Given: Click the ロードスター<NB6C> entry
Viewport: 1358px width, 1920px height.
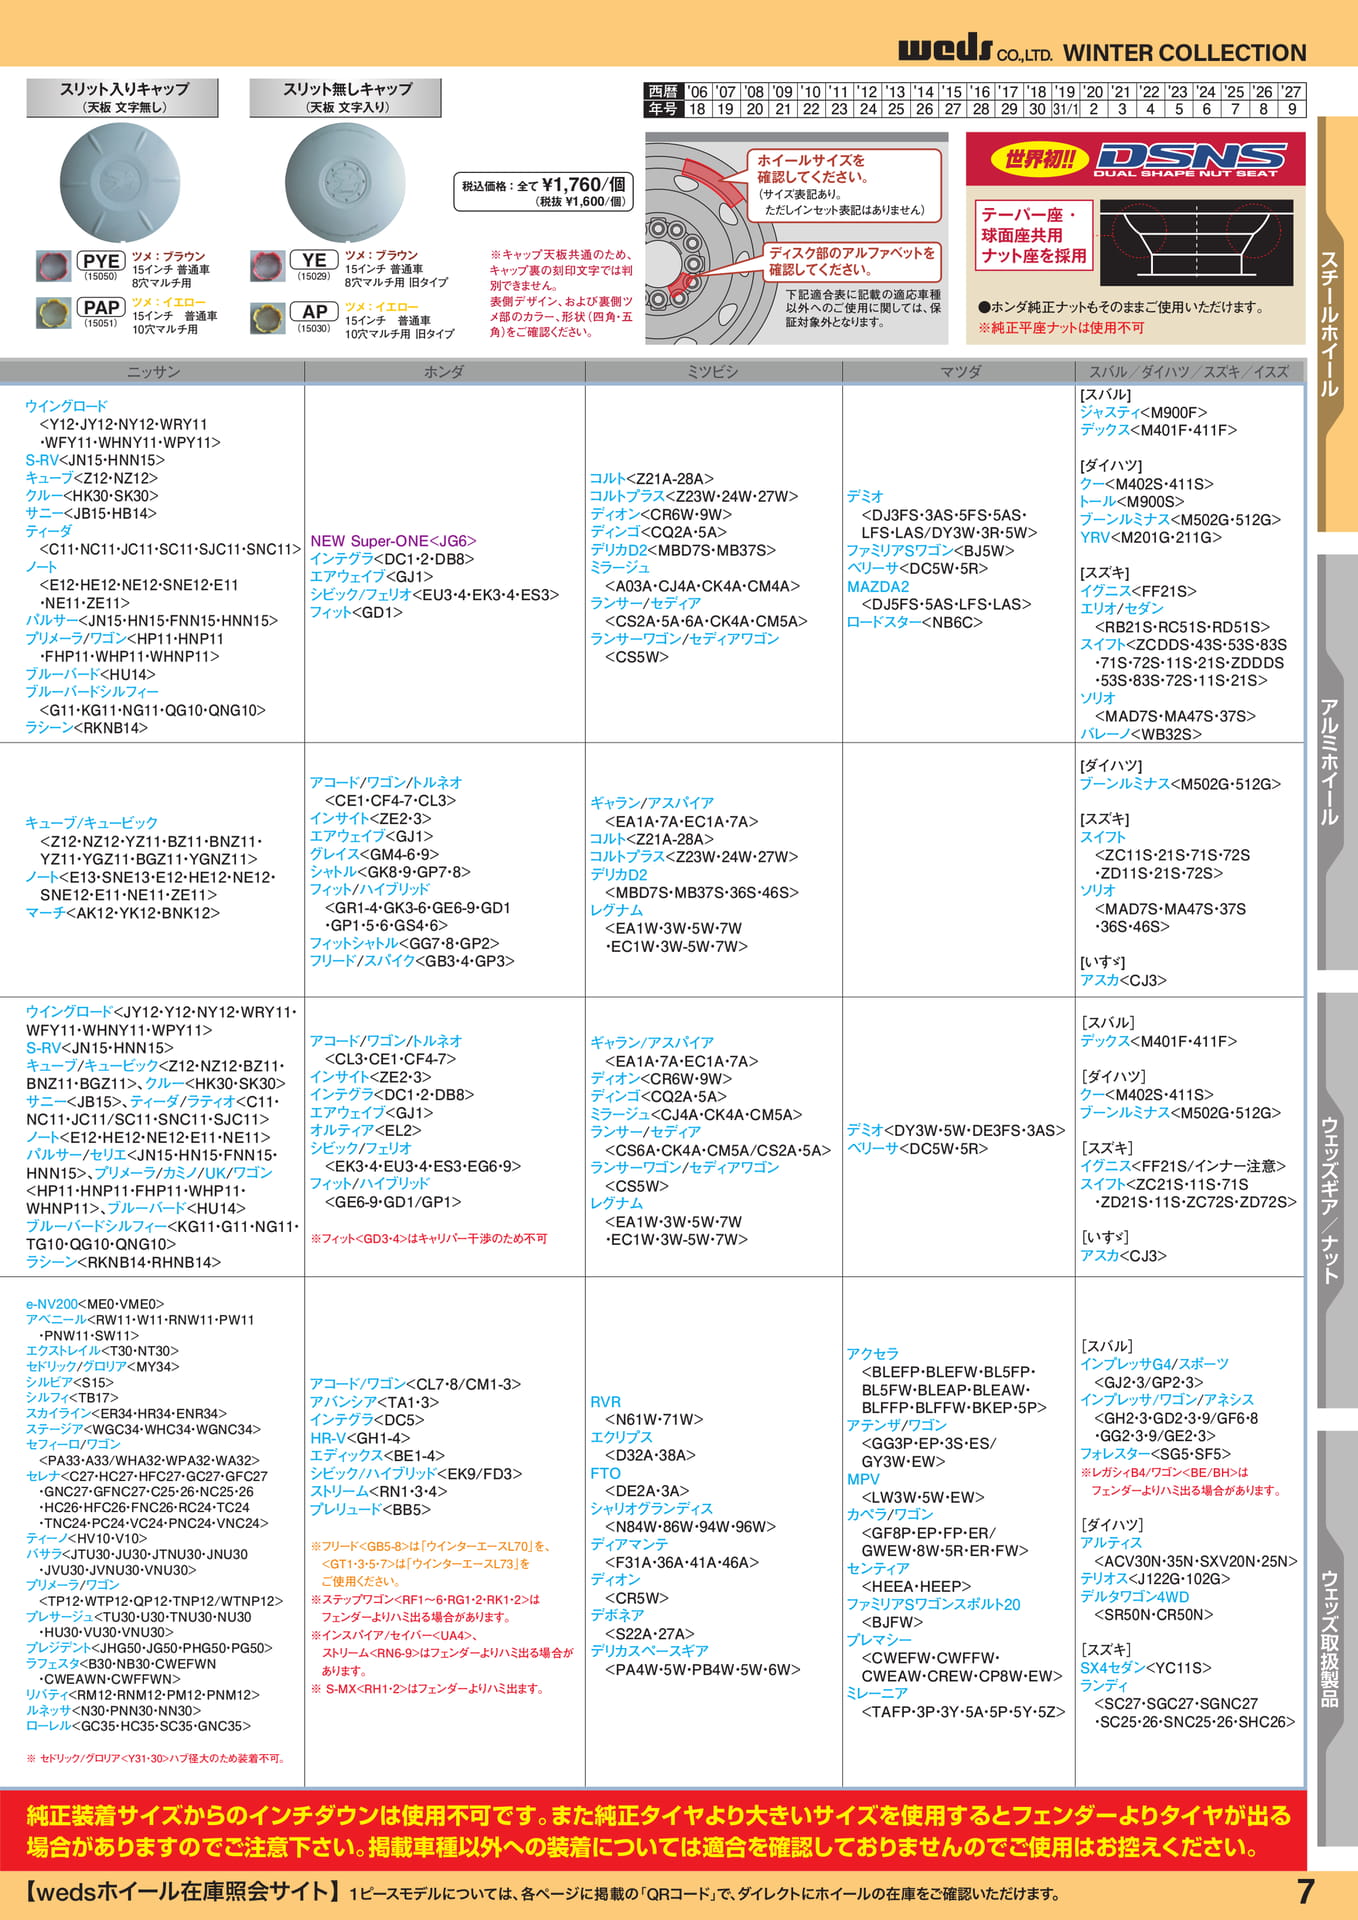Looking at the screenshot, I should [x=915, y=622].
